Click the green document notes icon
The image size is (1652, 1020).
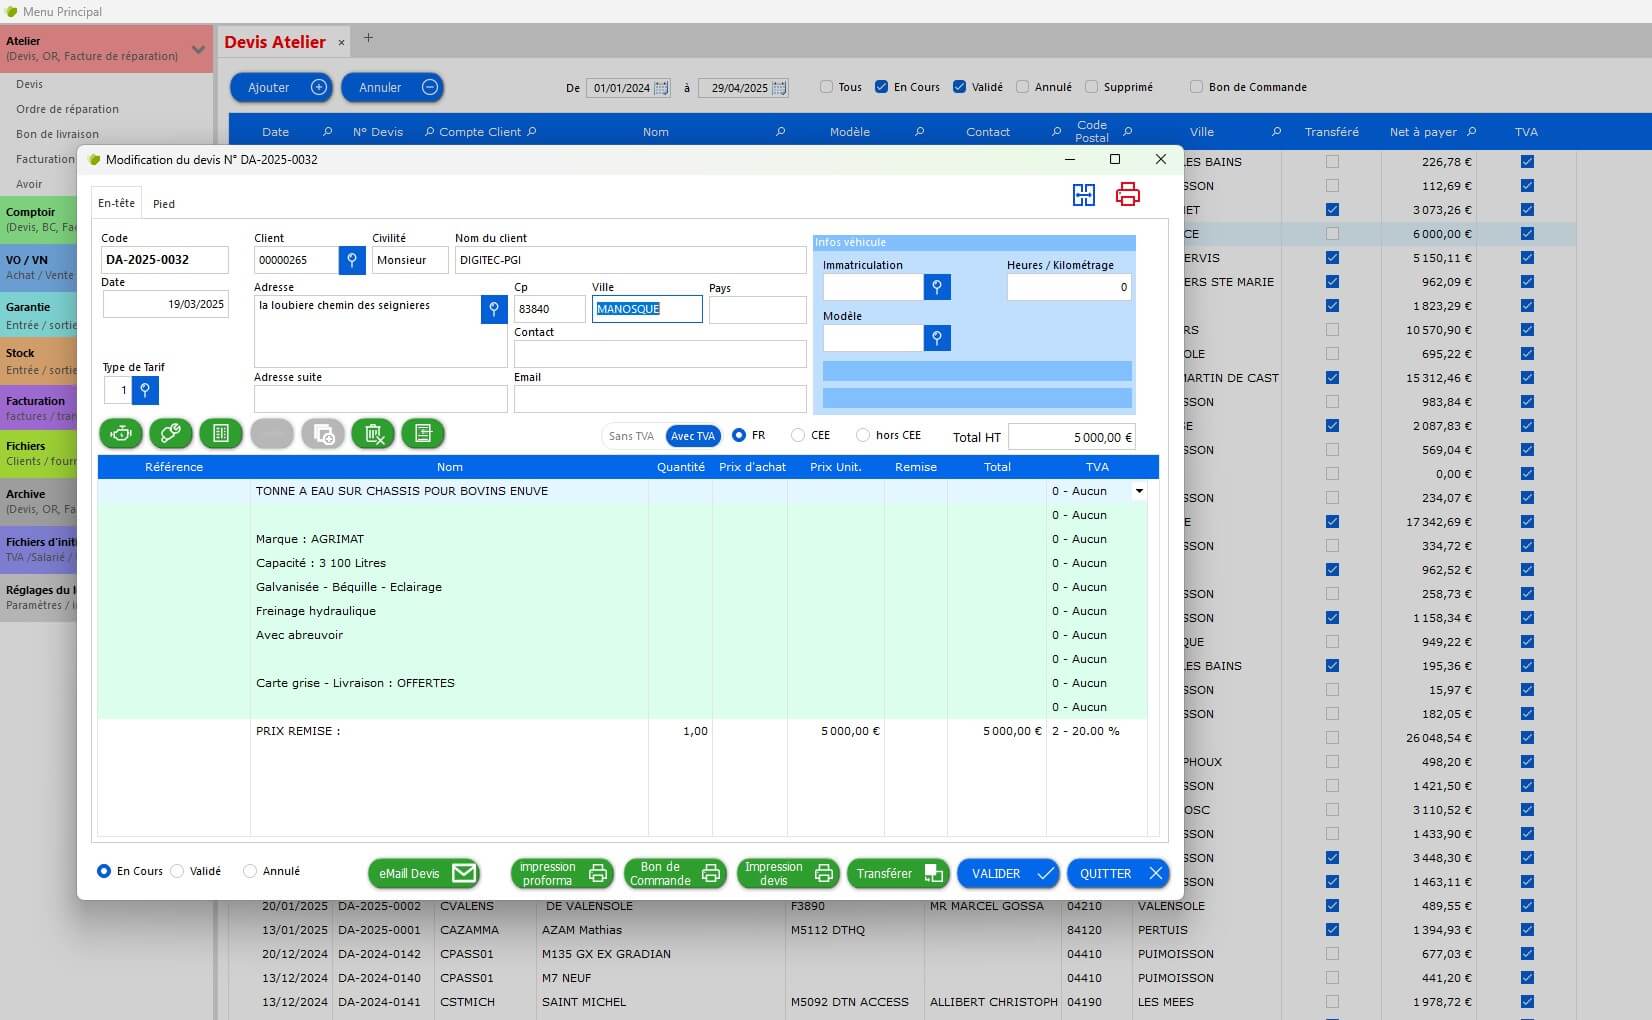[x=423, y=434]
